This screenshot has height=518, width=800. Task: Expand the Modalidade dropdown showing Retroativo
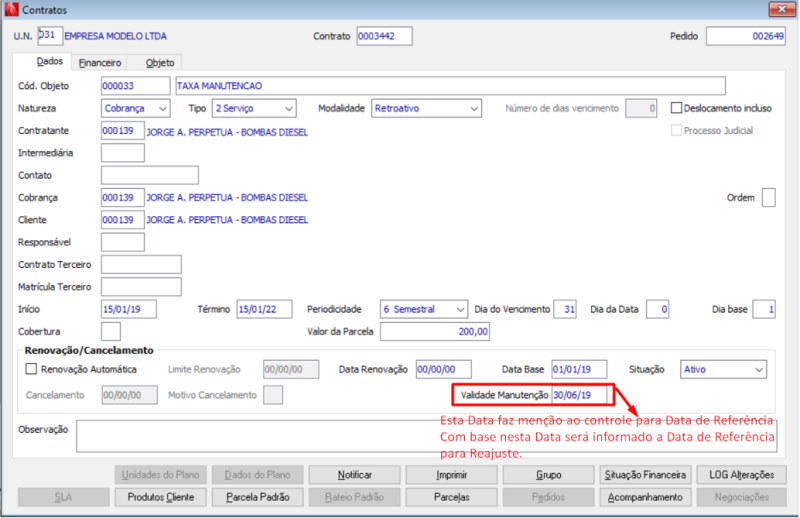point(427,108)
